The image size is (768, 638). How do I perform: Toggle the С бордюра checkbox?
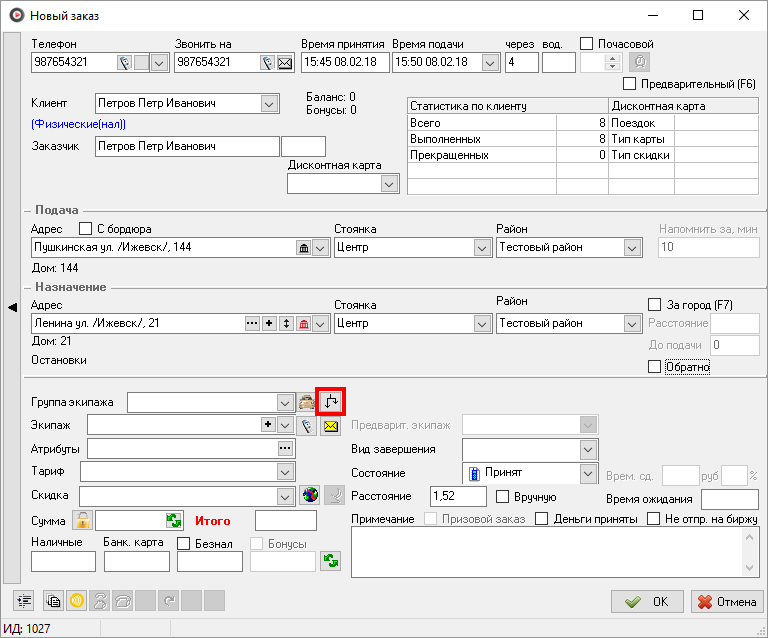[85, 229]
